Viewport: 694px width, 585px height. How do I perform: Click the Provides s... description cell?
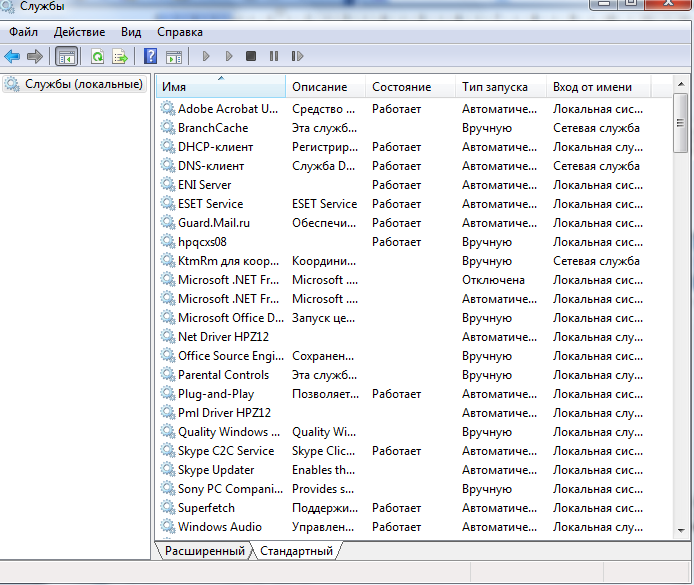(323, 489)
